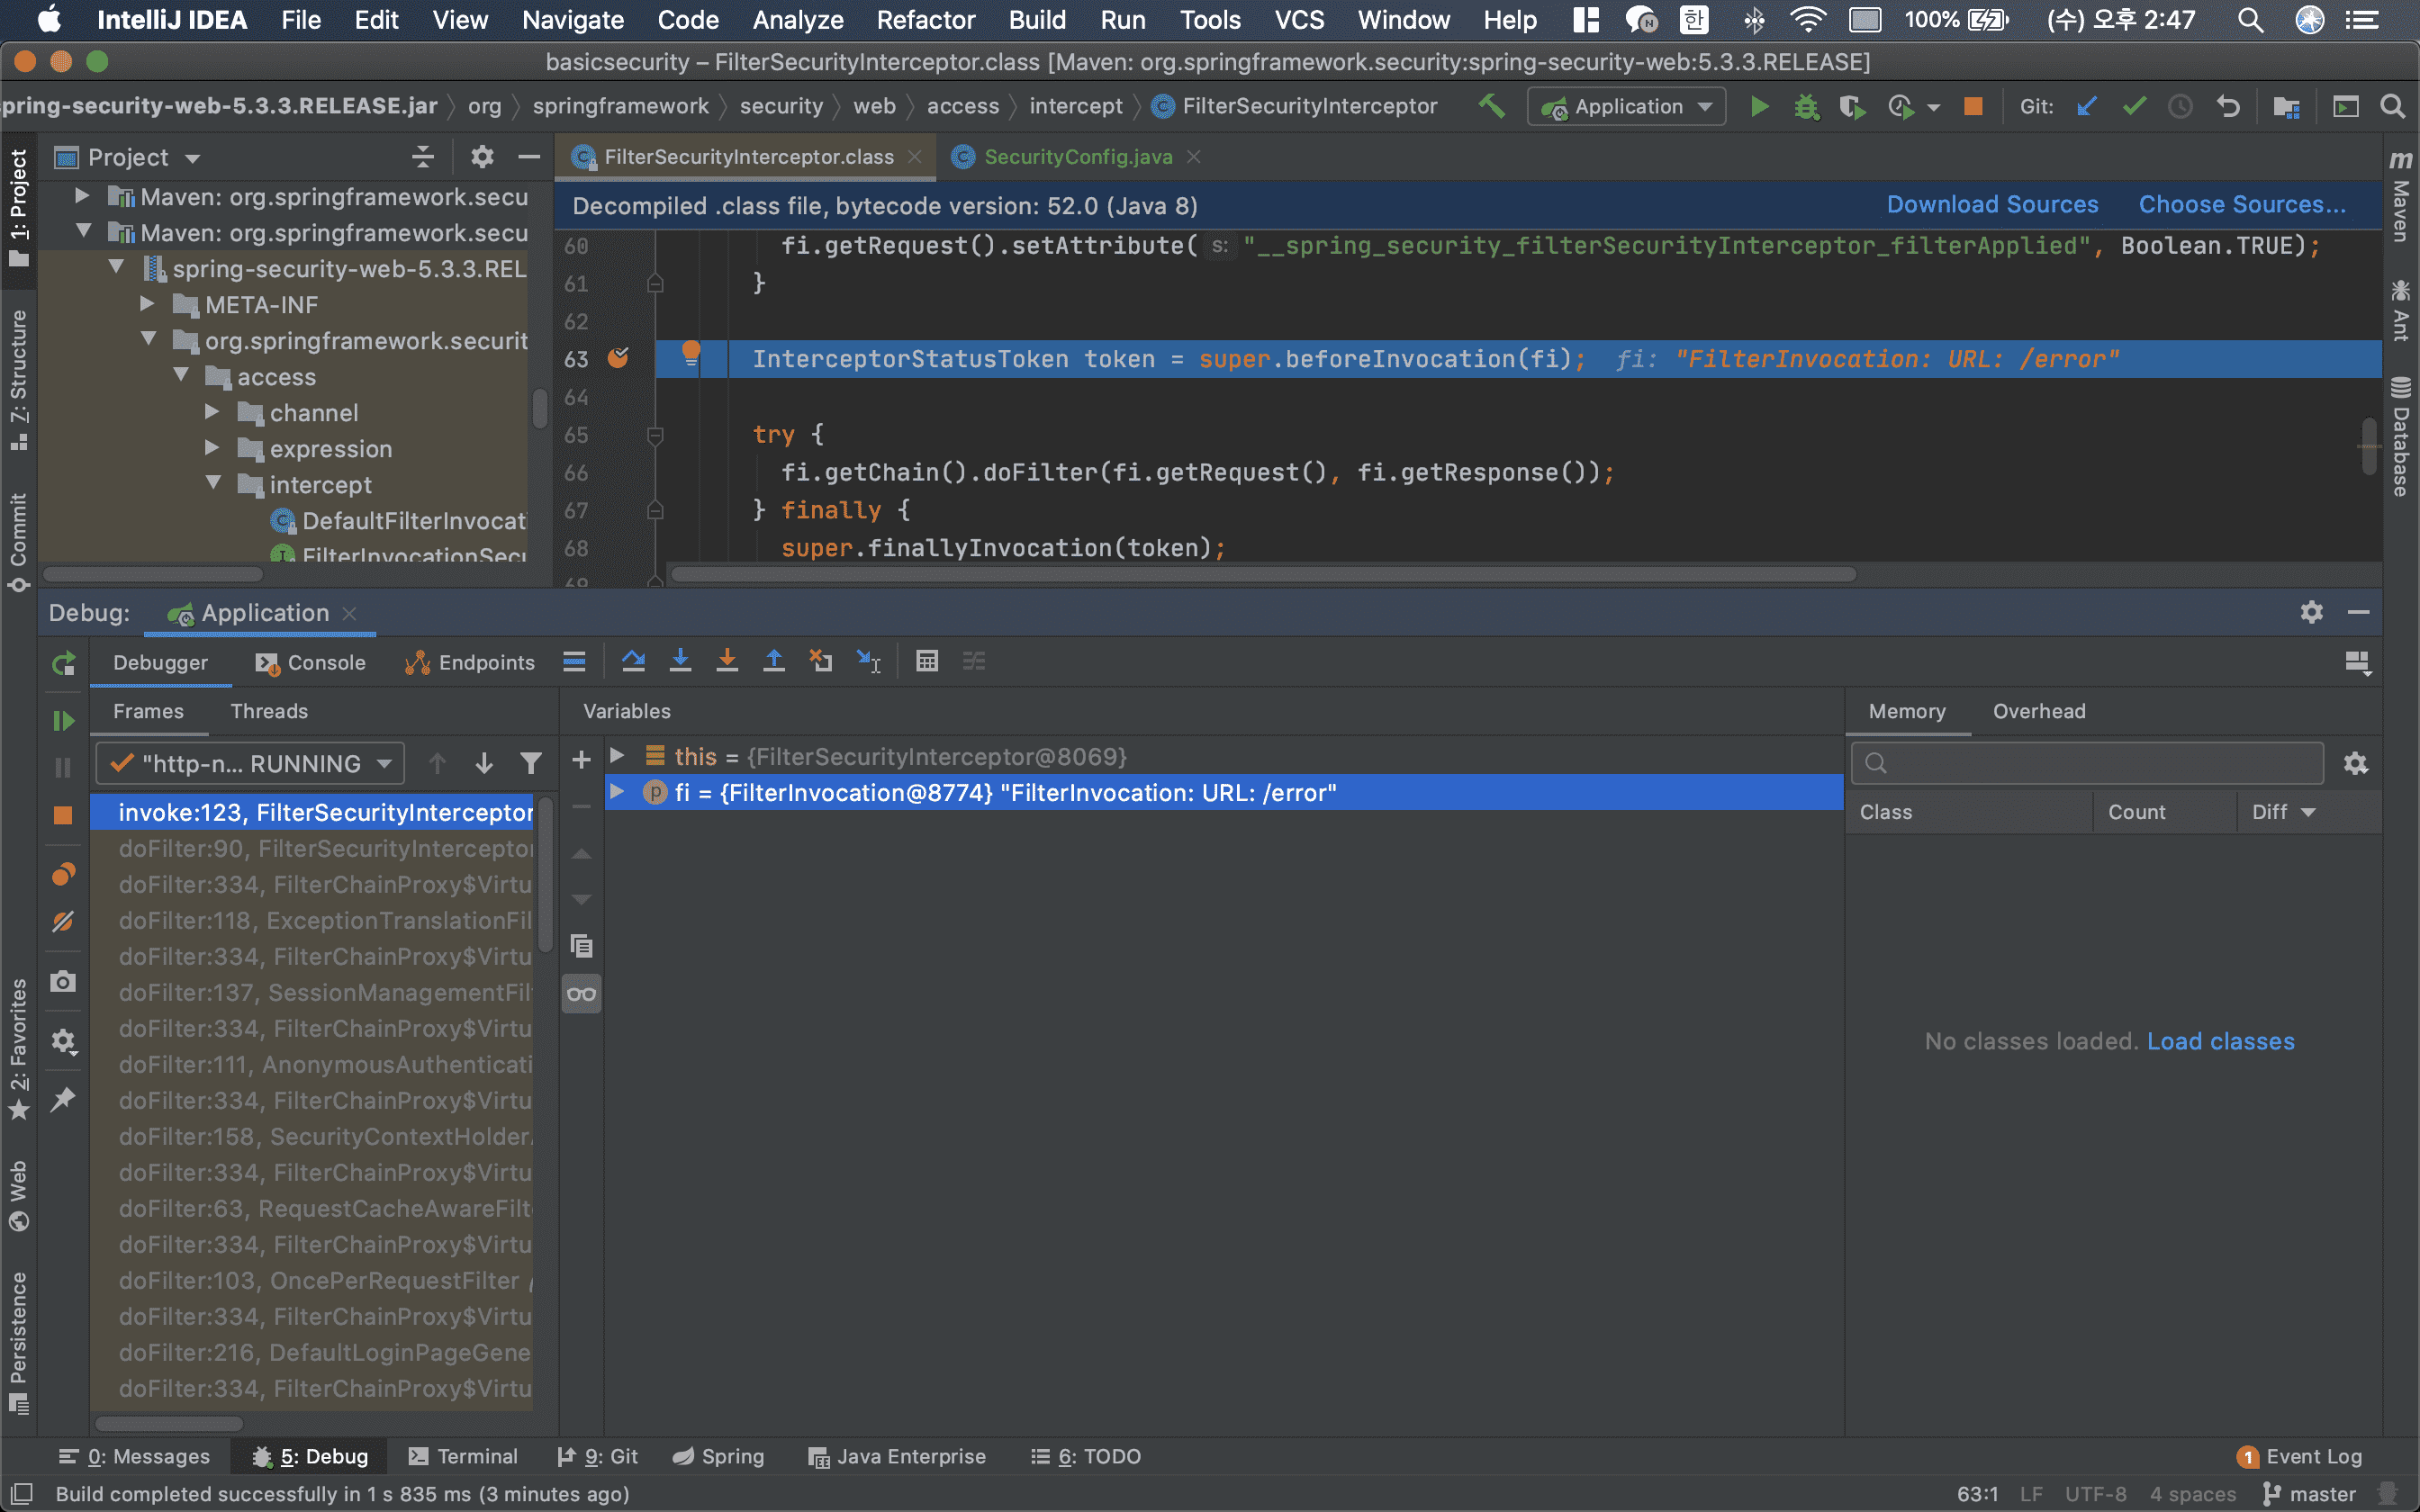Image resolution: width=2420 pixels, height=1512 pixels.
Task: Open the Endpoints tab
Action: pyautogui.click(x=470, y=662)
